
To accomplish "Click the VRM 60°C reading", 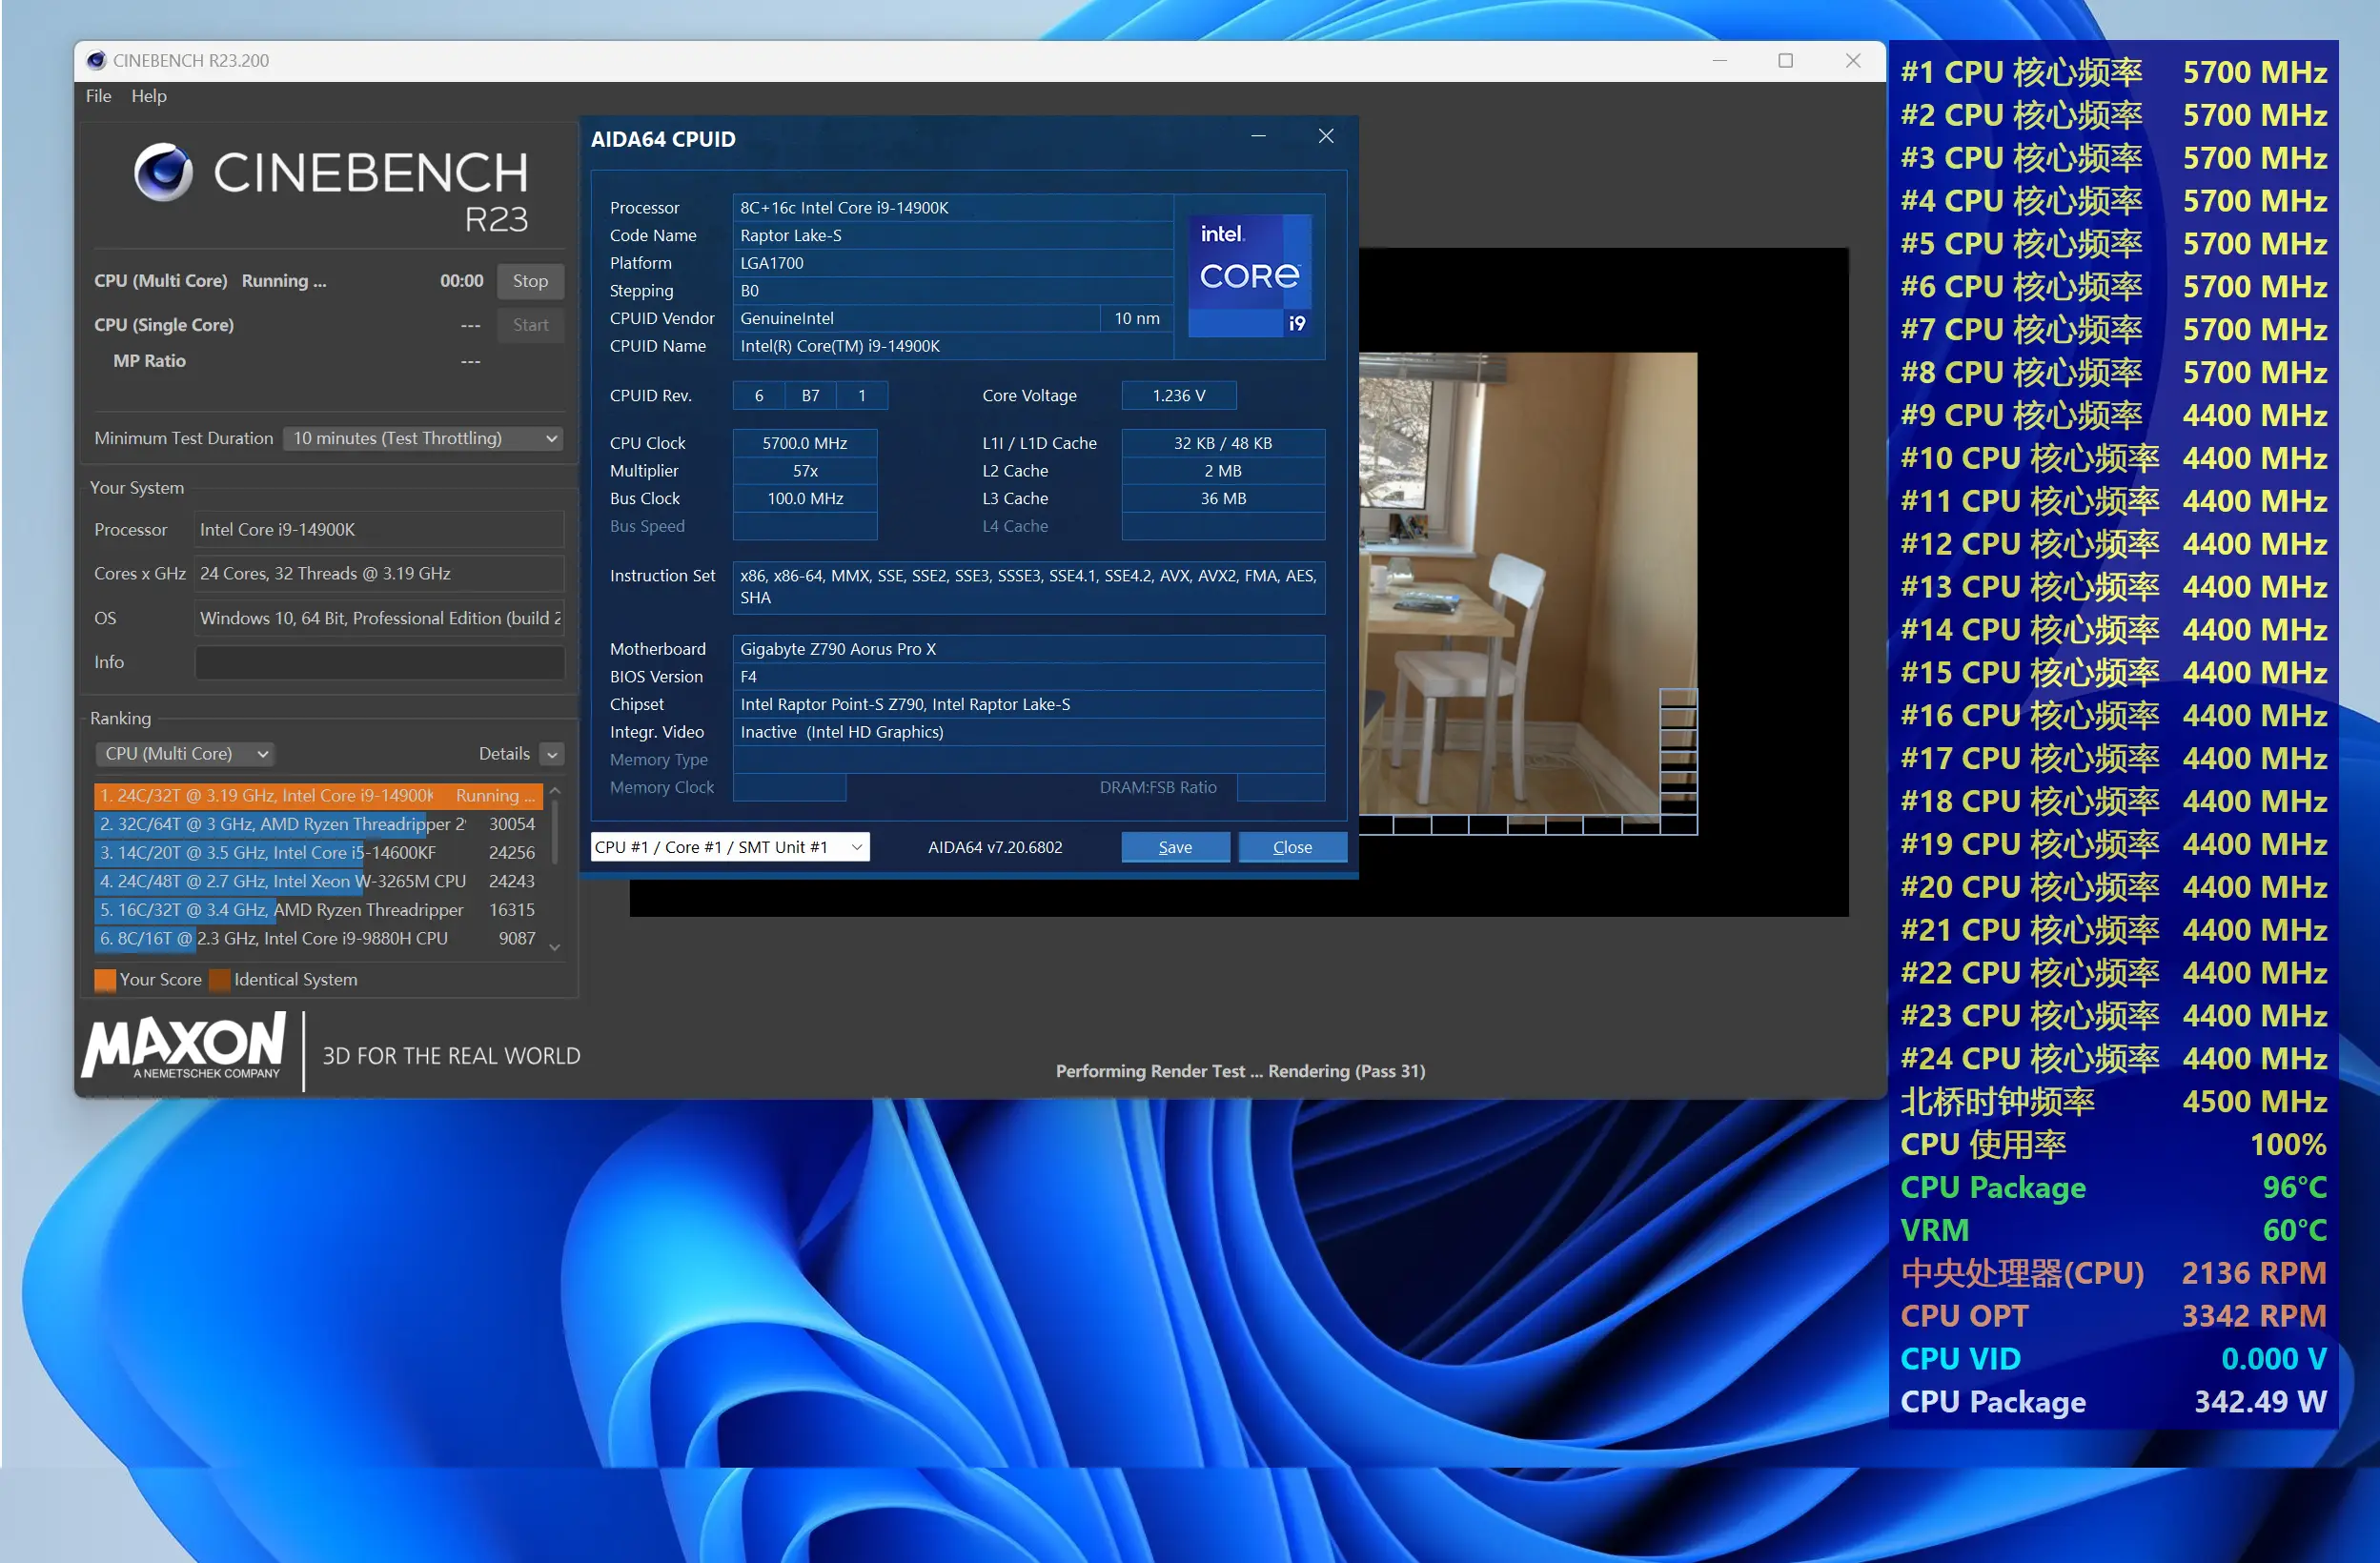I will (x=2113, y=1230).
